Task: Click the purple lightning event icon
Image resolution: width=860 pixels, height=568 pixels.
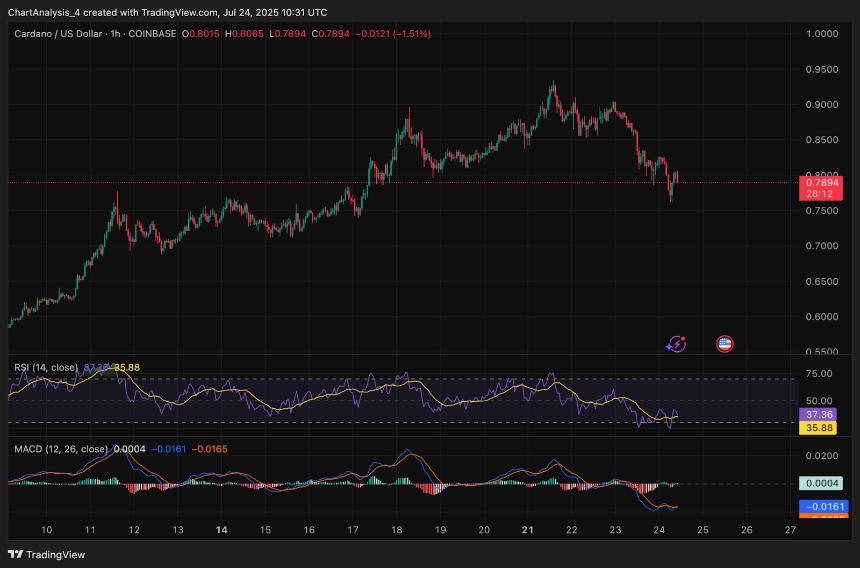Action: 676,344
